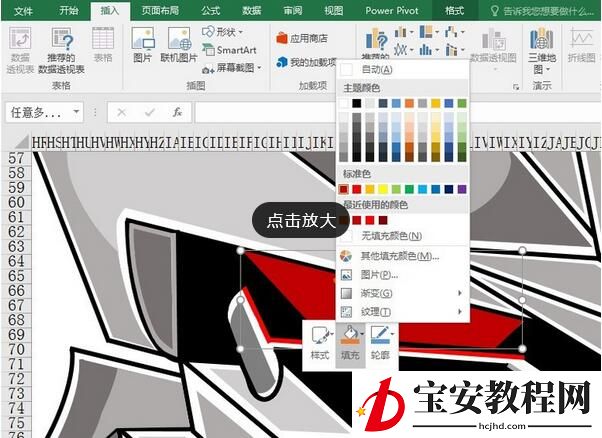This screenshot has width=602, height=438.
Task: Click the fx insert function icon
Action: [x=177, y=112]
